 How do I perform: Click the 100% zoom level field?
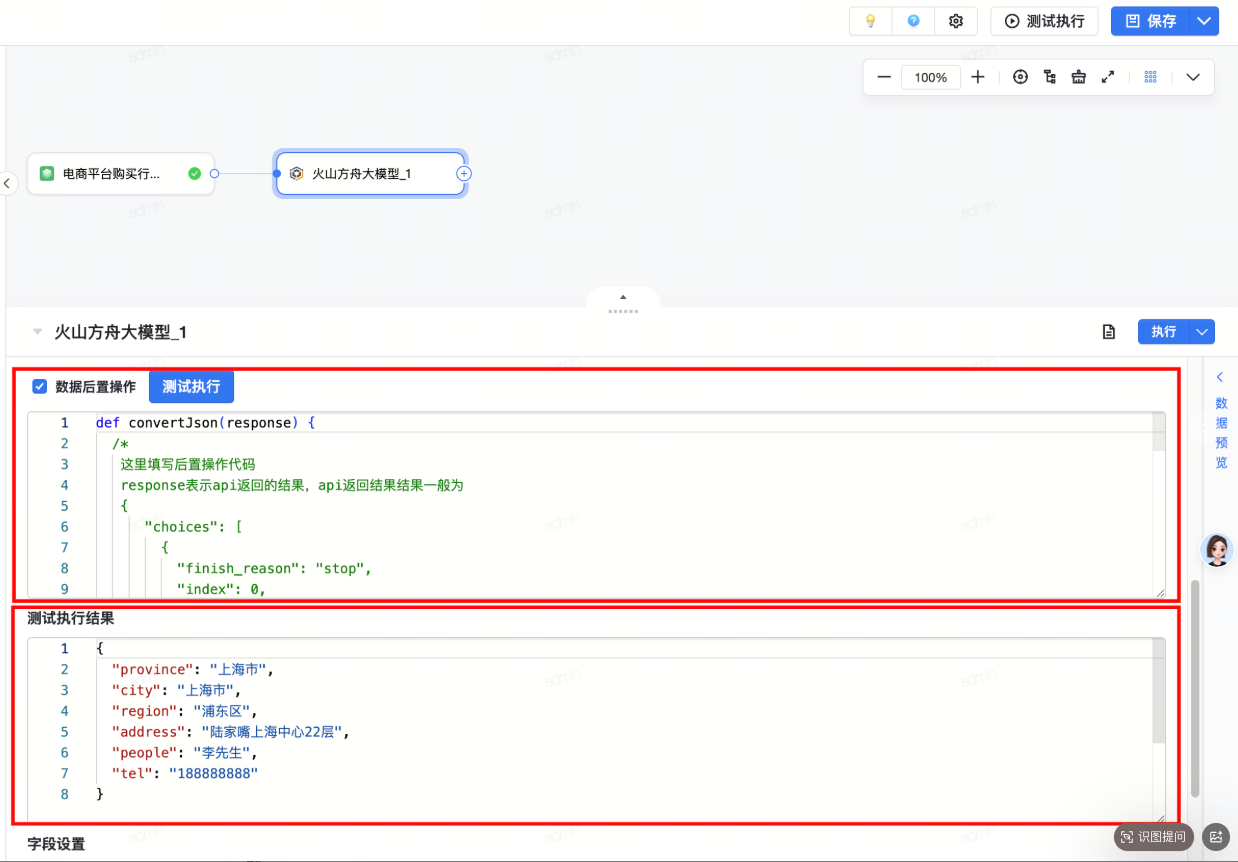[930, 77]
